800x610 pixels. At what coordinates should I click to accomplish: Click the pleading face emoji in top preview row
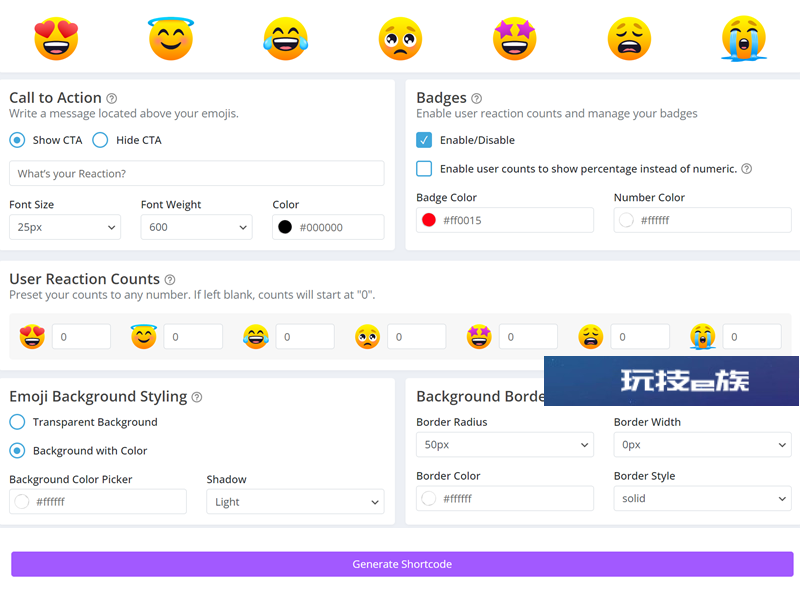pos(401,39)
